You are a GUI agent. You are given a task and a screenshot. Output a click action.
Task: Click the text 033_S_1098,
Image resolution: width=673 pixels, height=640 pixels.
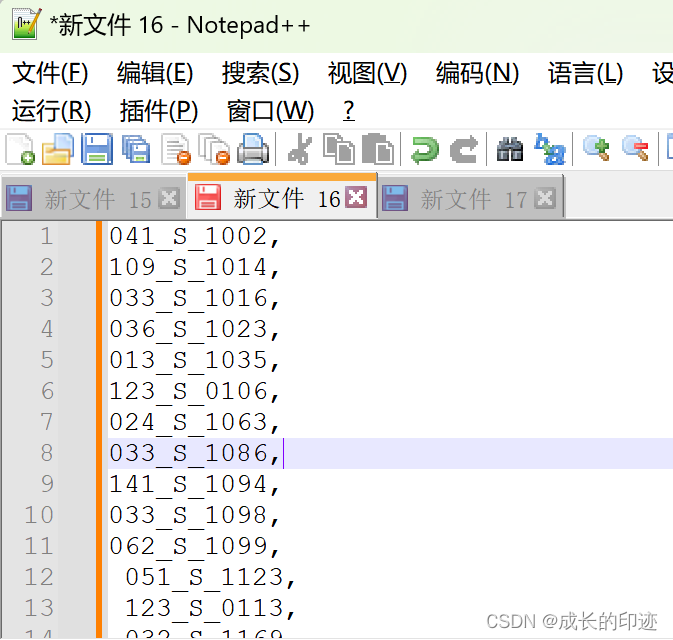tap(194, 516)
